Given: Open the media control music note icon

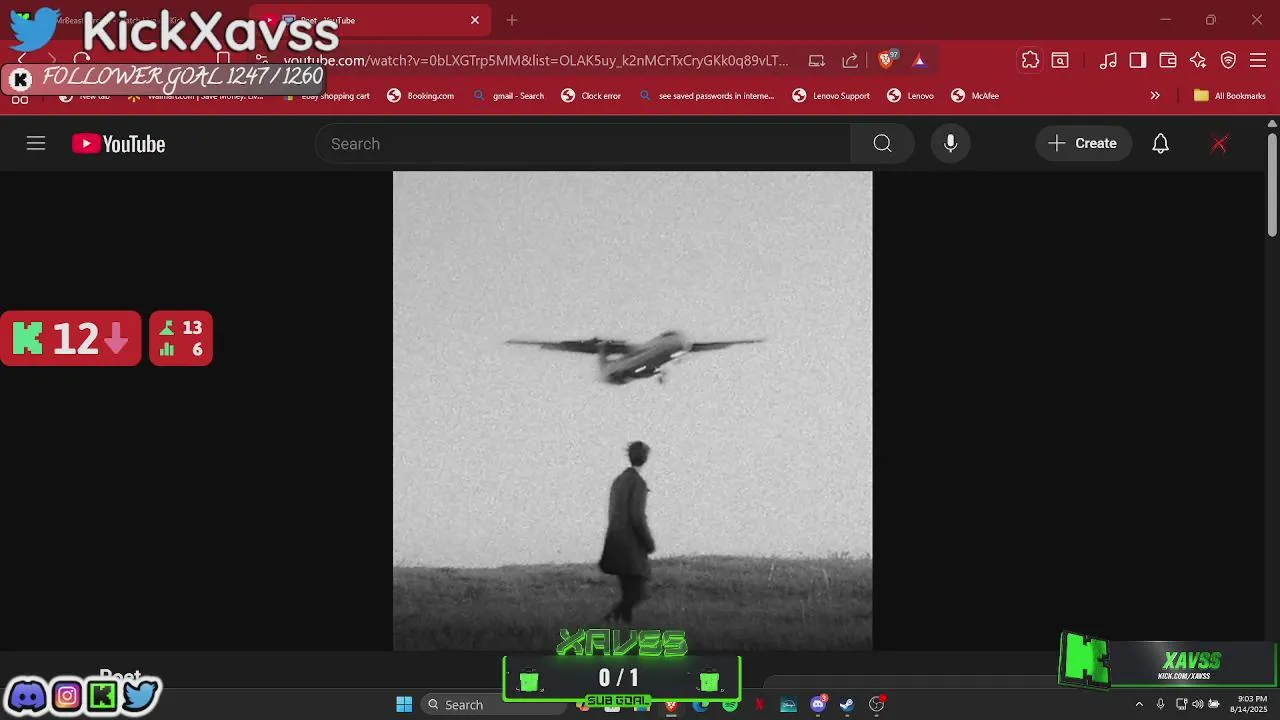Looking at the screenshot, I should point(1108,60).
